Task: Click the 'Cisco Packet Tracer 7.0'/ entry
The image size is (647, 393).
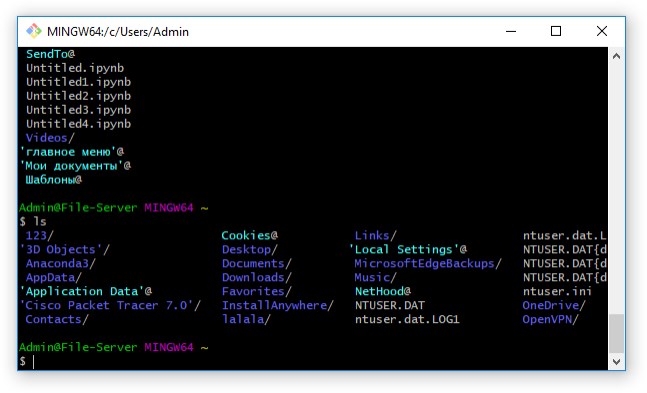Action: (x=110, y=305)
